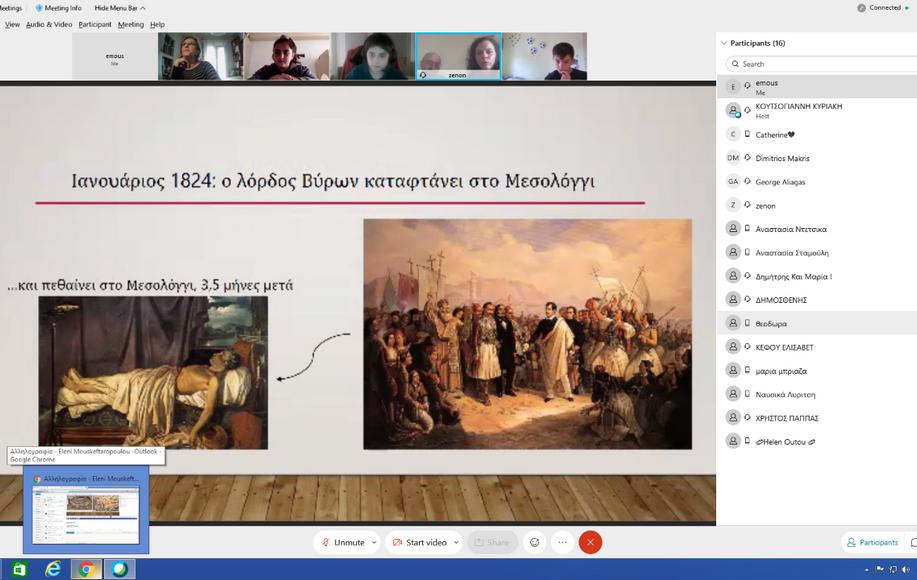
Task: Leave the meeting with the red X button
Action: (590, 543)
